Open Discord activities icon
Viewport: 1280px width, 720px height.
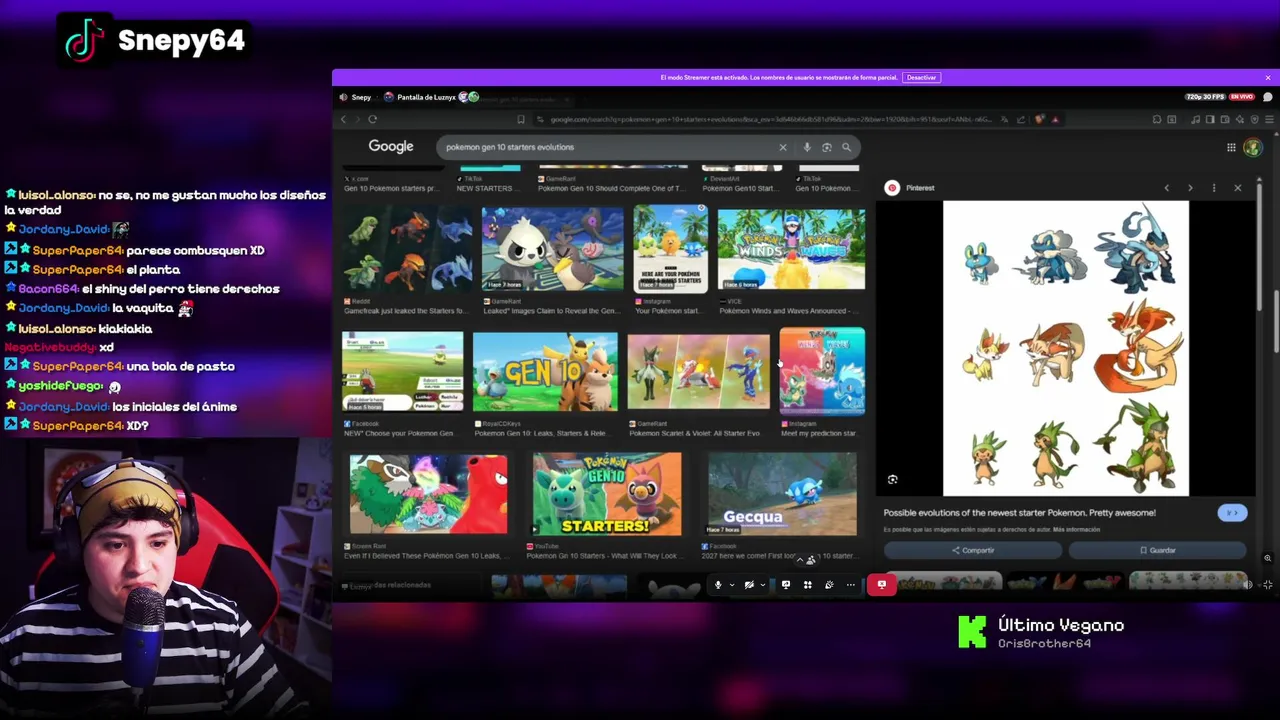point(807,585)
